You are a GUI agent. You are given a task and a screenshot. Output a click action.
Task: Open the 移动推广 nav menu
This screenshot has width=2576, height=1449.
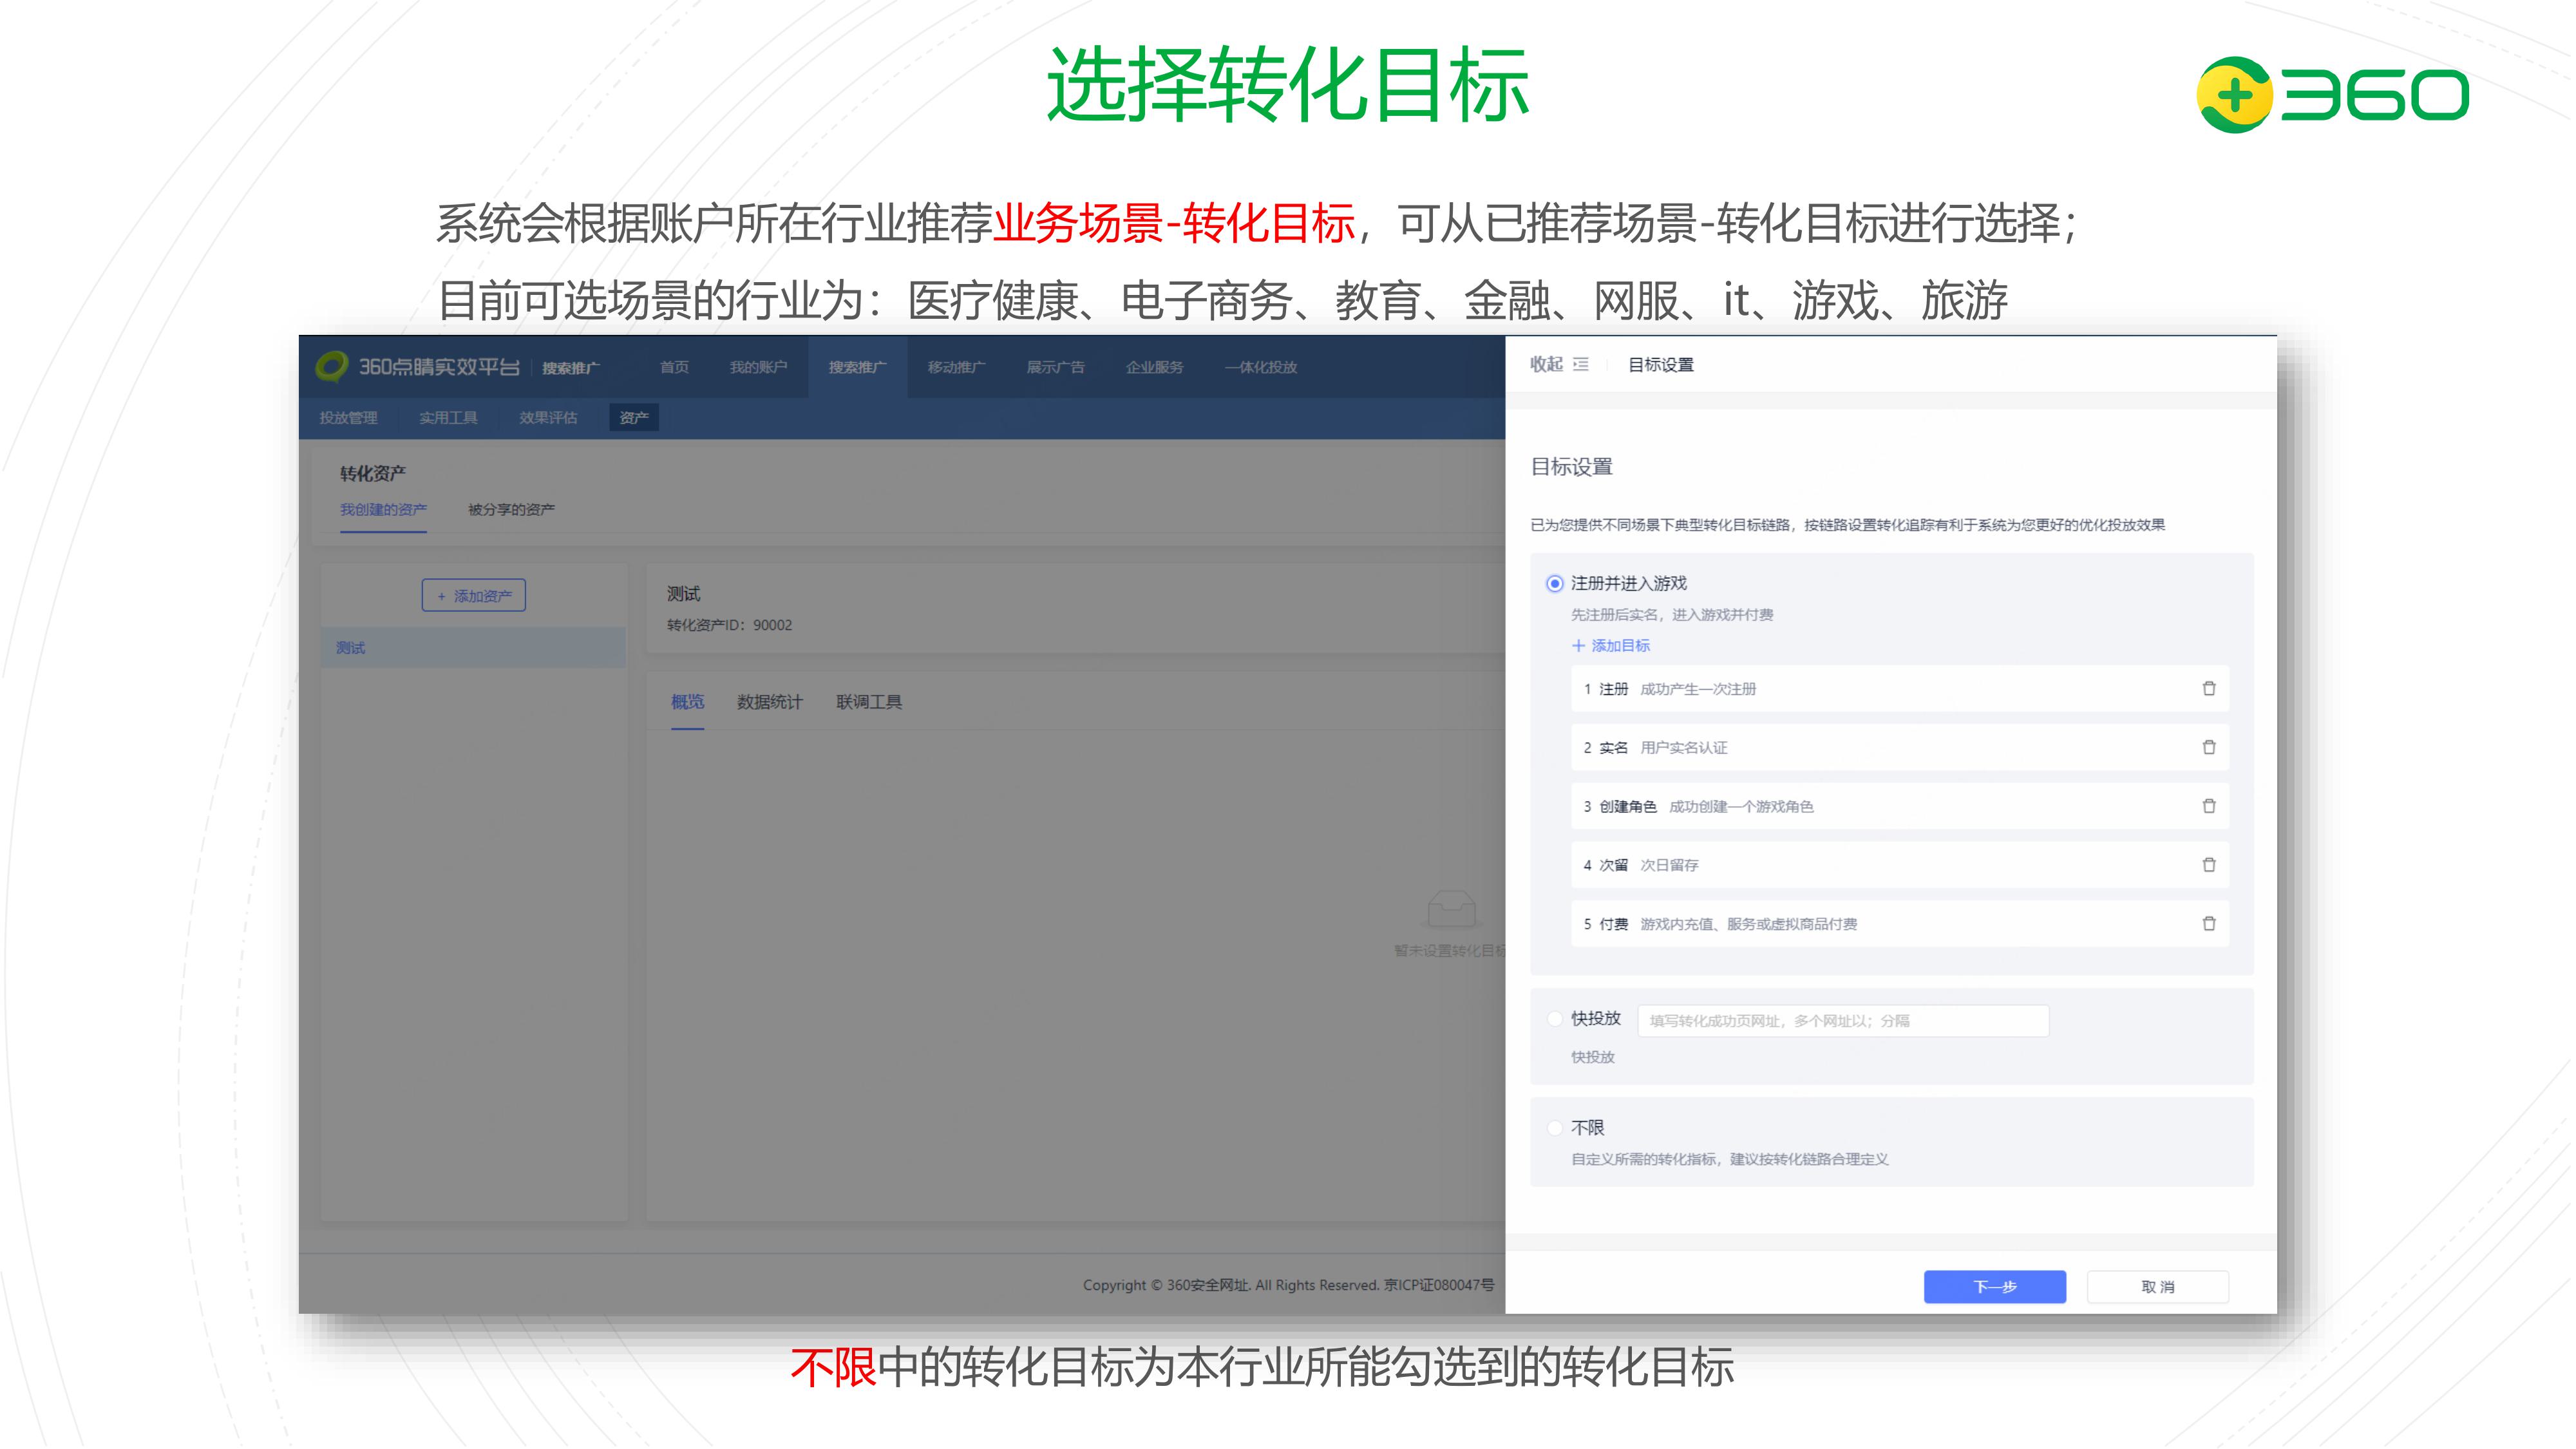coord(956,367)
